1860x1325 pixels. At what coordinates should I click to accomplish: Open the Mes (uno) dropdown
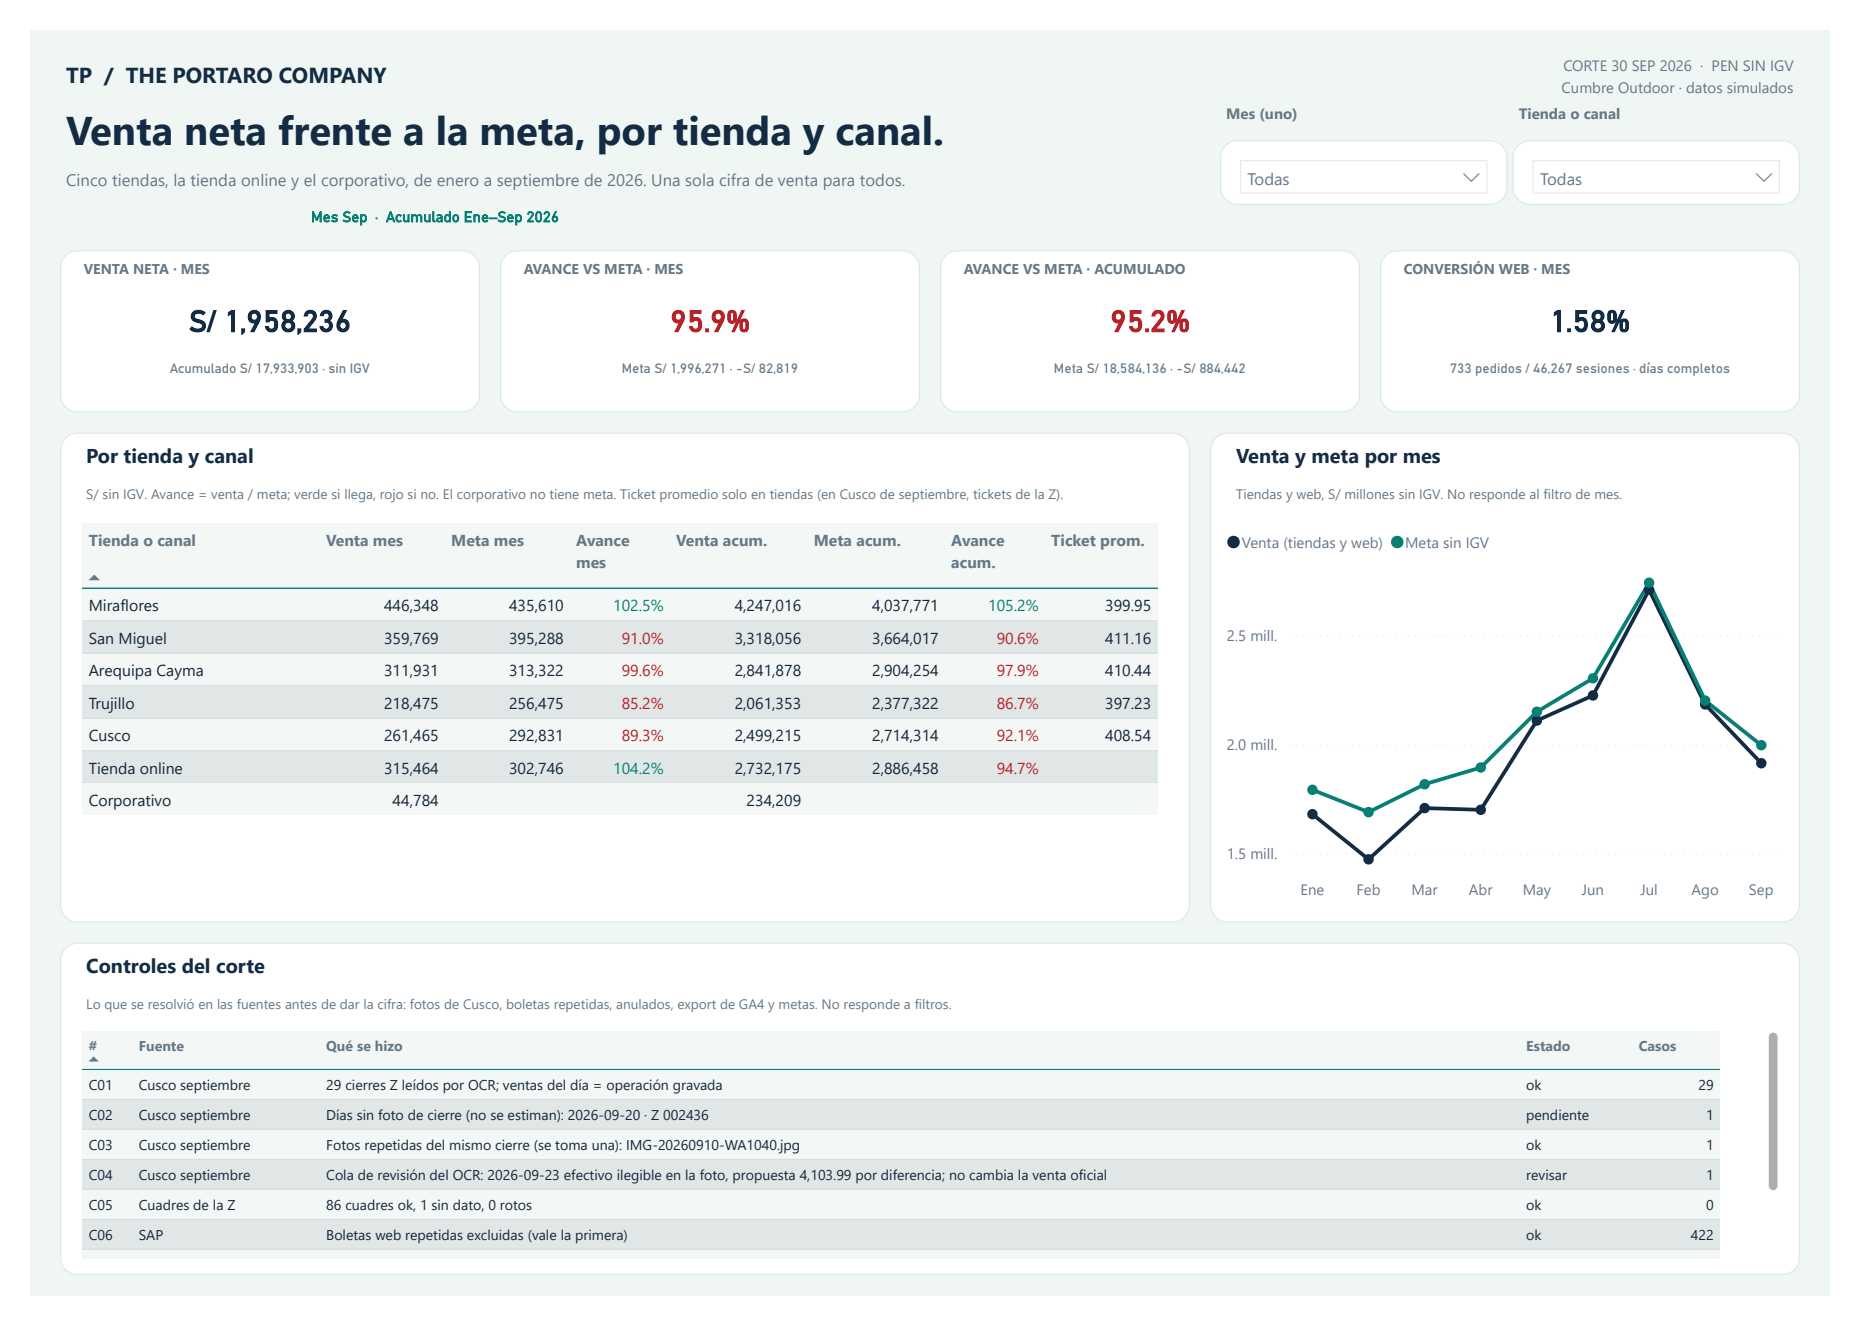1363,178
